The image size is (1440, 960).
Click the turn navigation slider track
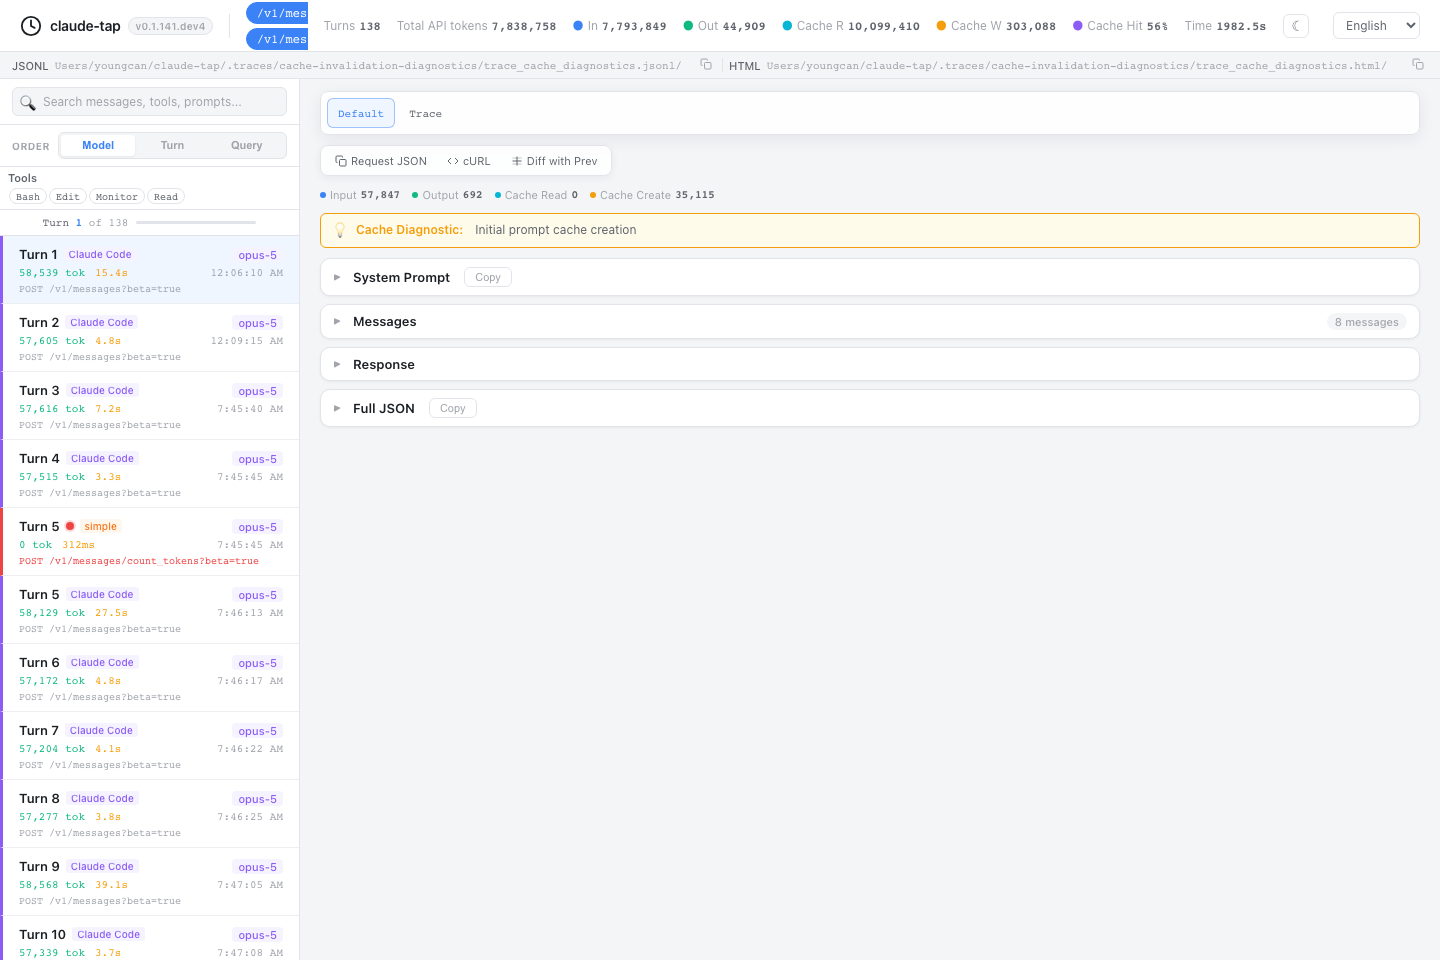point(196,222)
